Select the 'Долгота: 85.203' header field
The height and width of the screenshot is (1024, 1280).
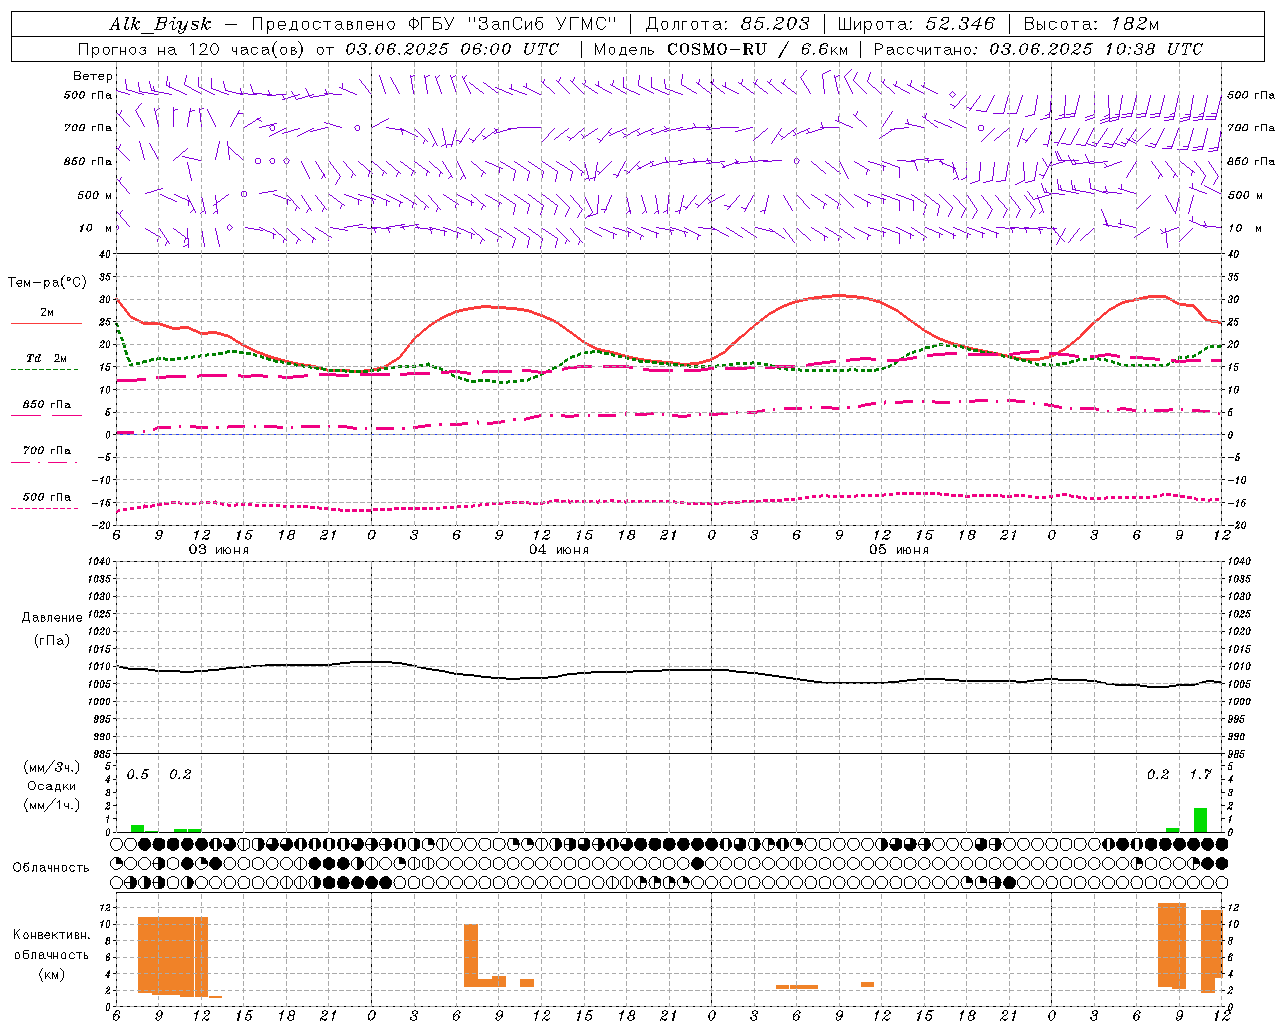727,24
